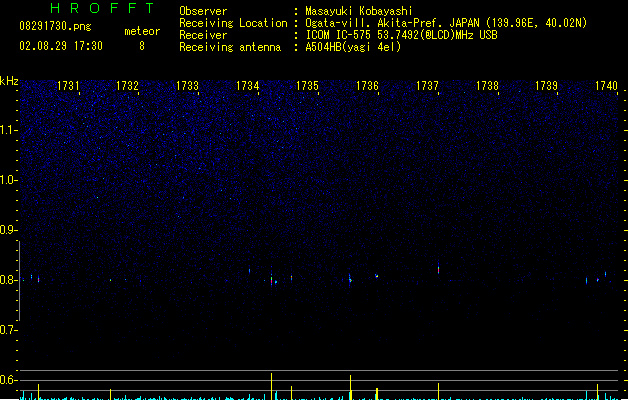Select the file name 08291730.png
This screenshot has height=400, width=629.
[55, 26]
